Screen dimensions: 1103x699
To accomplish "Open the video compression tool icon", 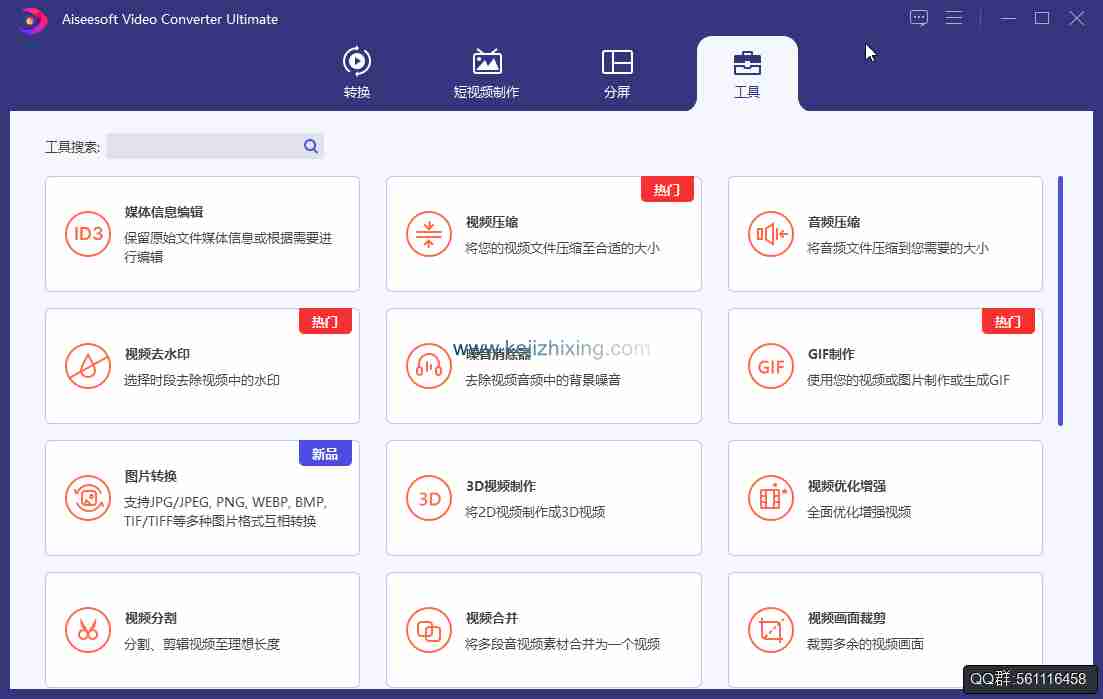I will pos(429,234).
